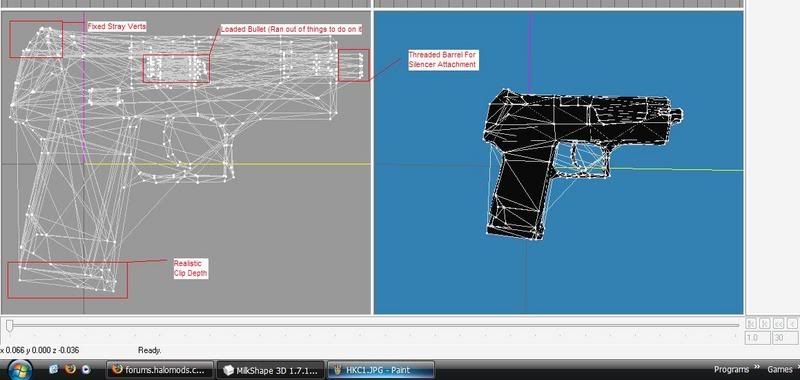Open the Windows Start orb
The height and width of the screenshot is (380, 800).
click(x=19, y=369)
